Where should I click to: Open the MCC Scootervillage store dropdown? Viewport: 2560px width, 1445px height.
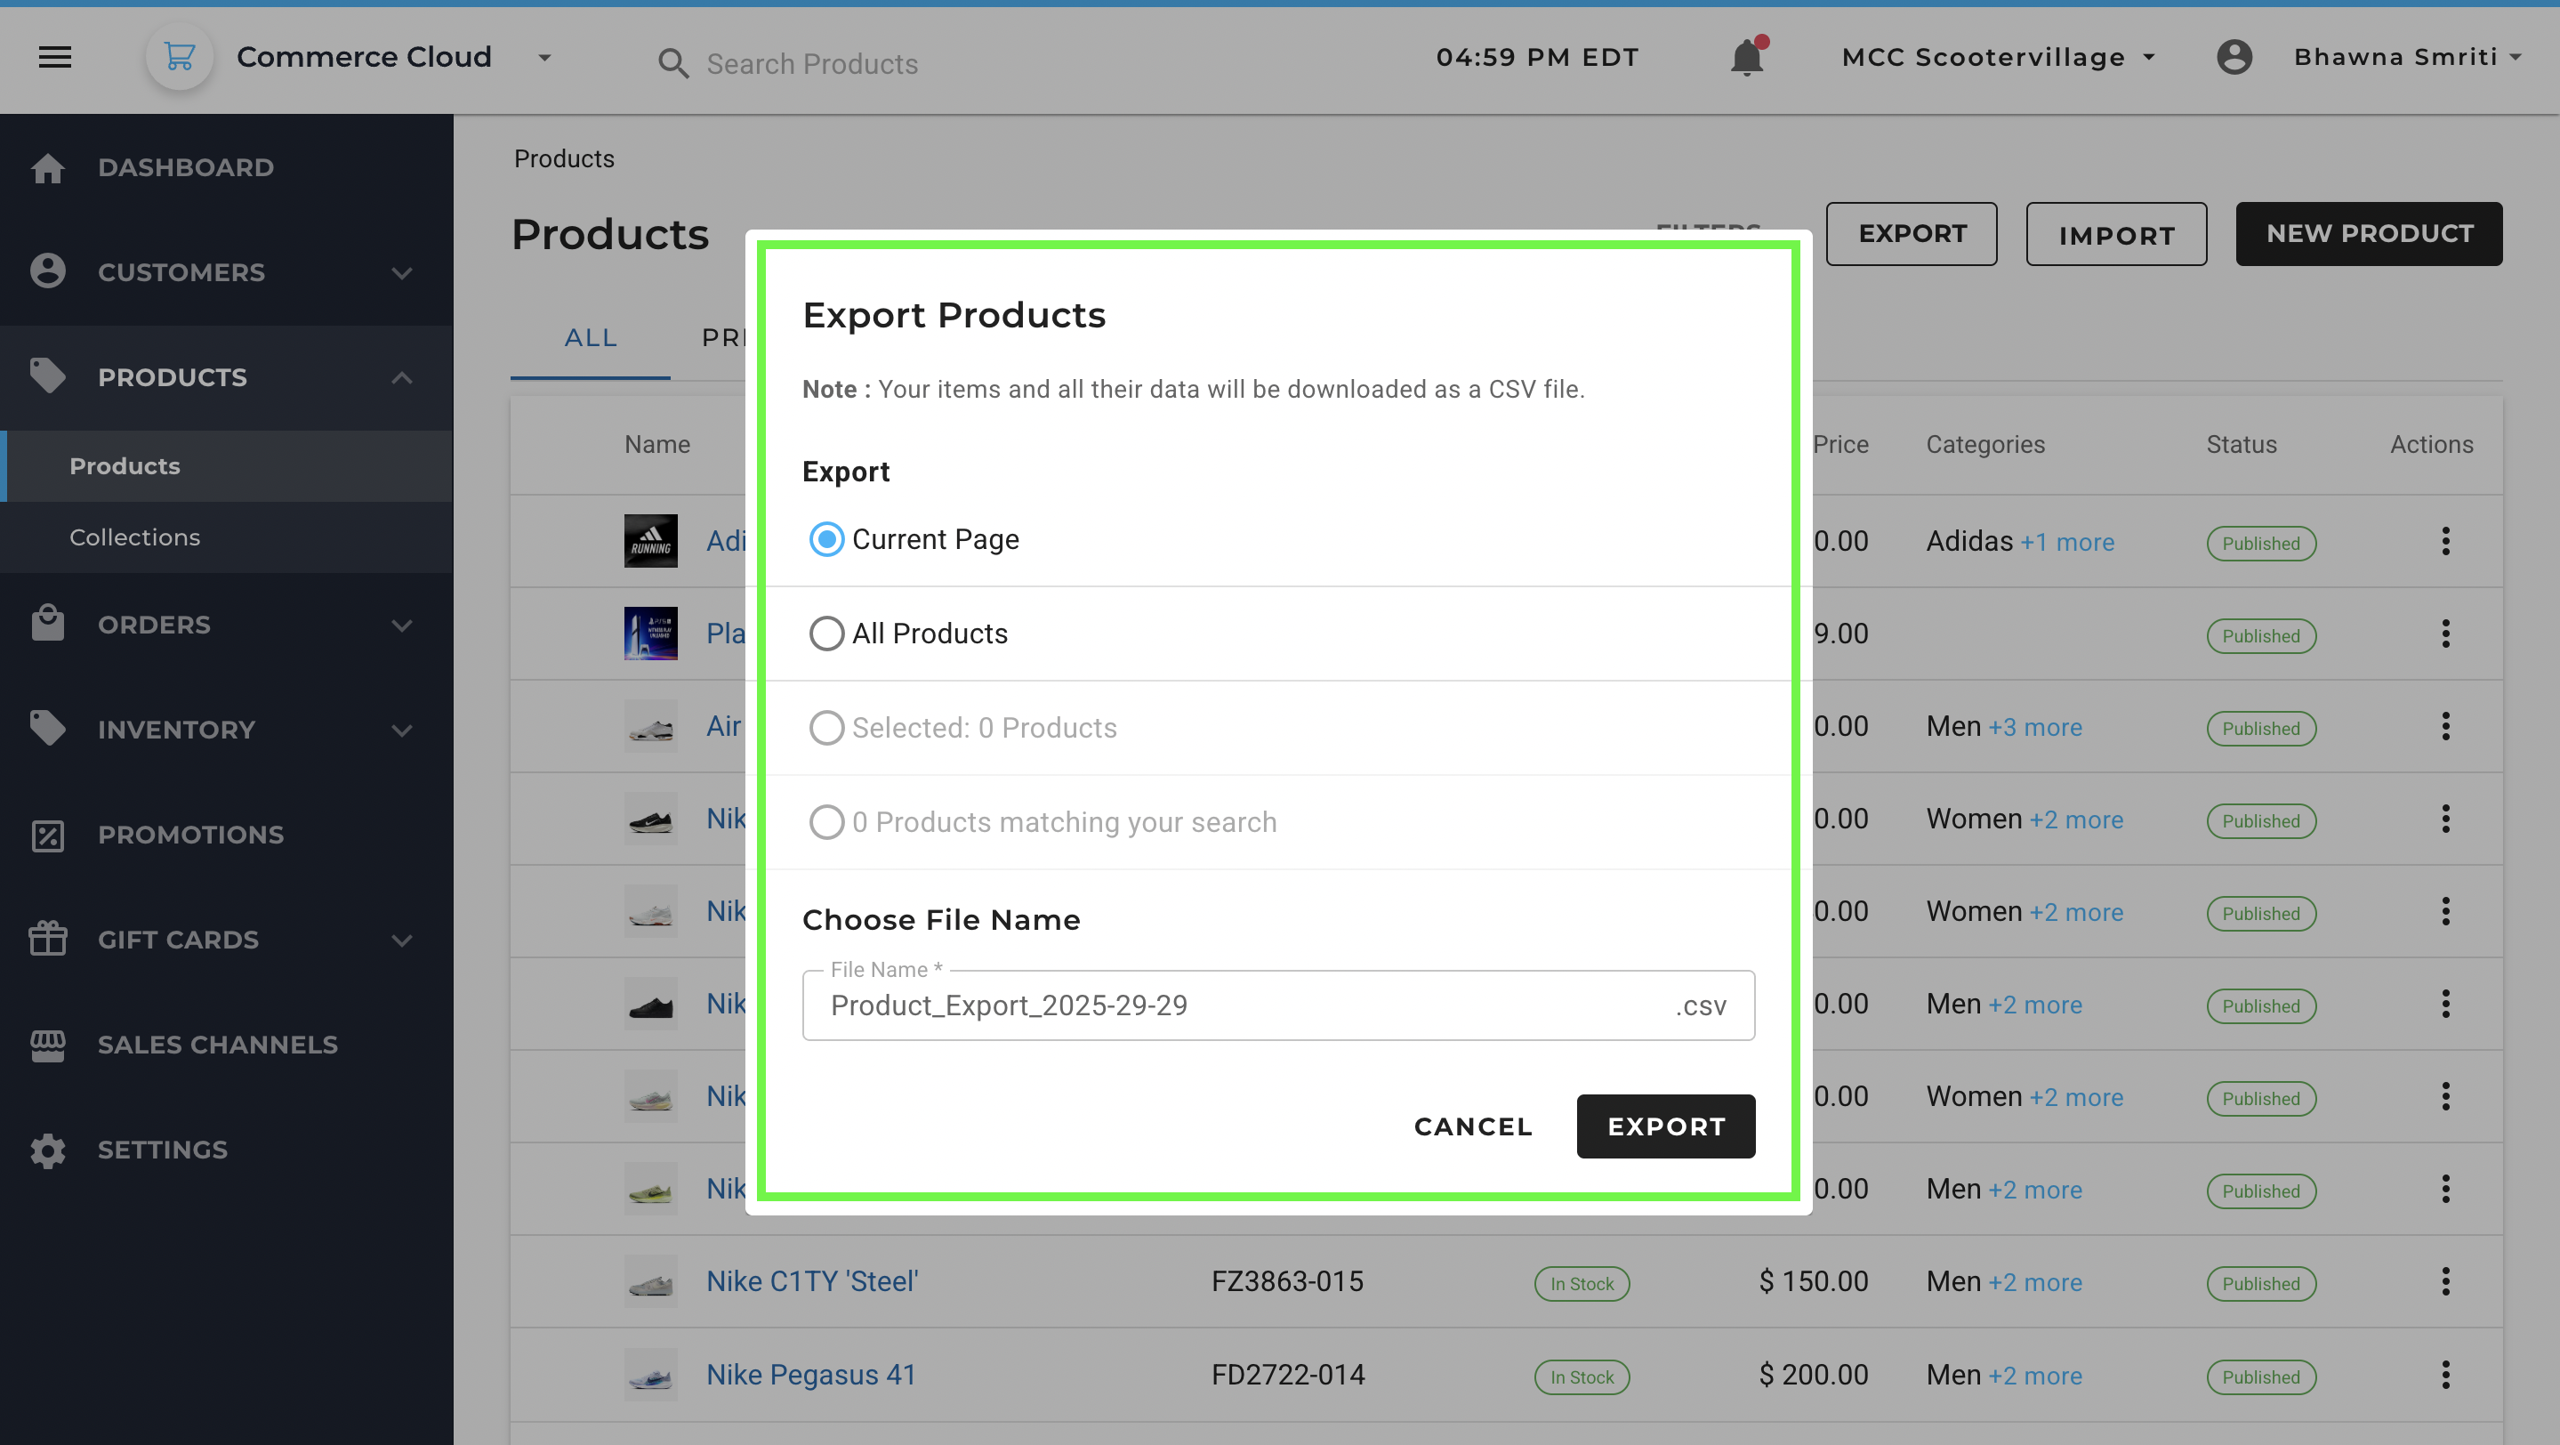(1998, 57)
